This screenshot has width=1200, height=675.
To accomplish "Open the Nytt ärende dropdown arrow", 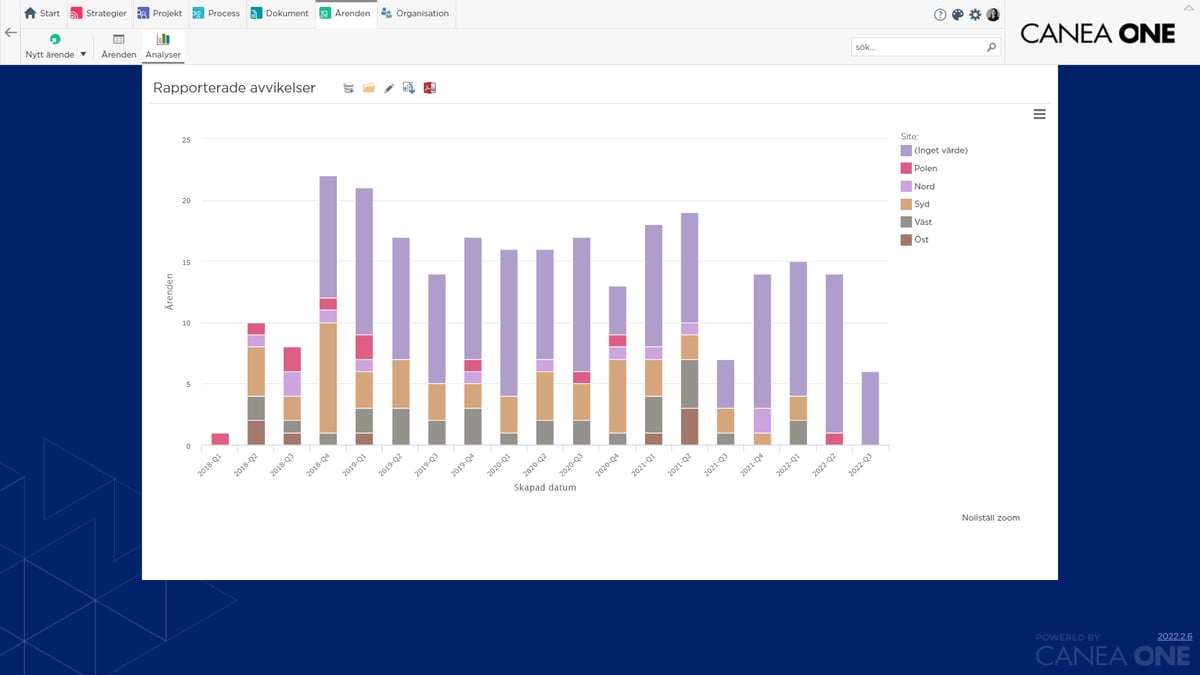I will 82,54.
